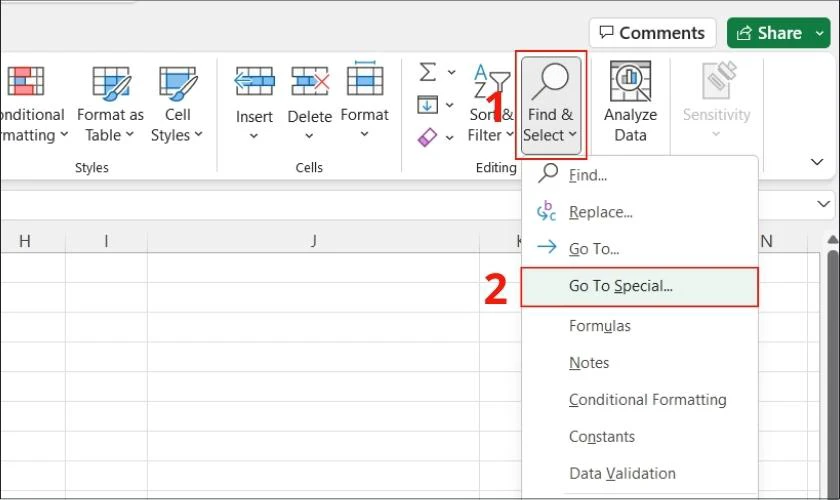The height and width of the screenshot is (500, 840).
Task: Click the Sensitivity button
Action: tap(716, 102)
